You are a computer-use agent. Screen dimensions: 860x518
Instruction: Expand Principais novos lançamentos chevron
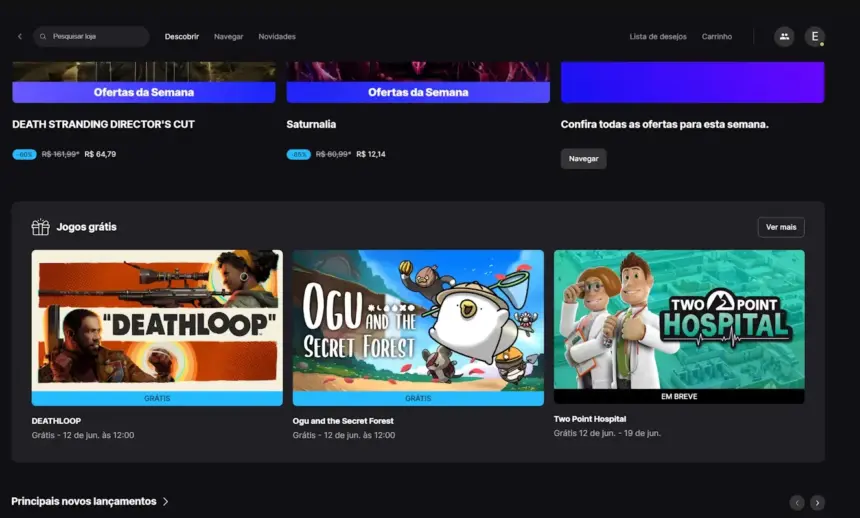pos(166,502)
